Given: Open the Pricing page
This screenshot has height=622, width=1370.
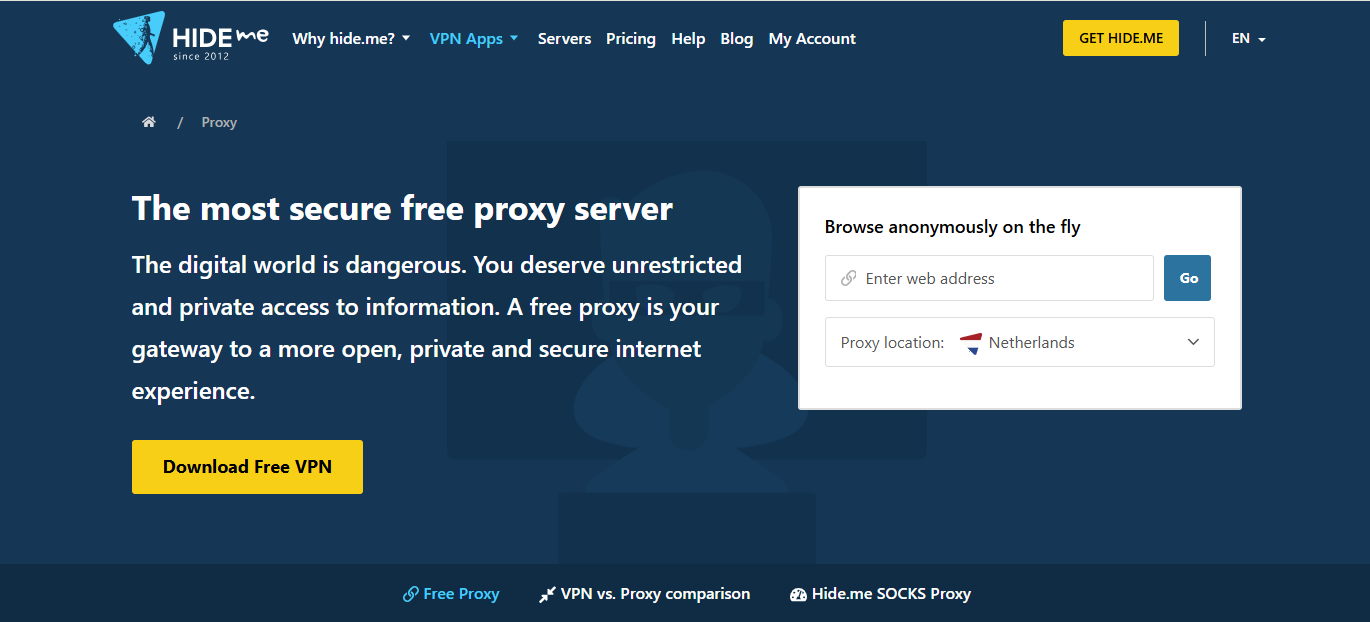Looking at the screenshot, I should coord(631,39).
